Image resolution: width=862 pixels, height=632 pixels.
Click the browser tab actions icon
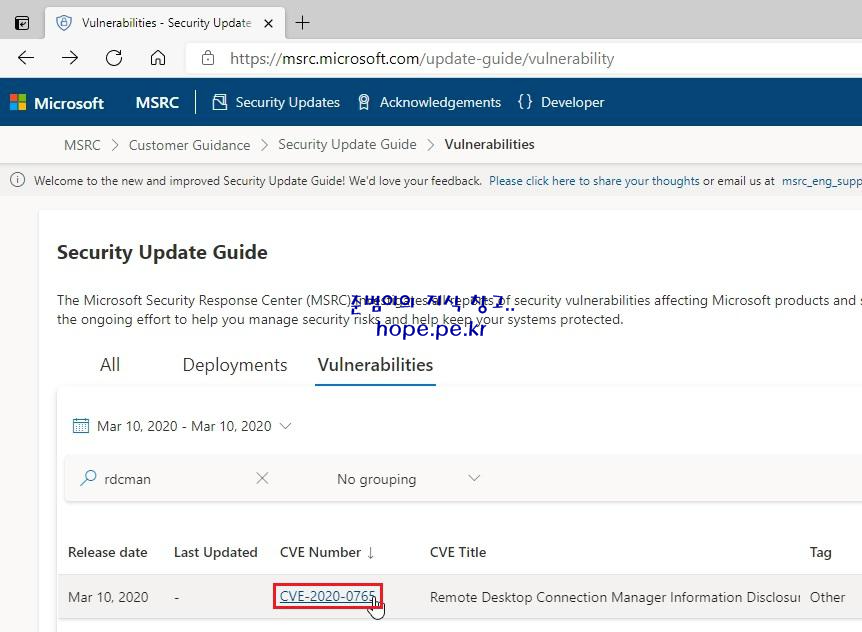(x=22, y=23)
